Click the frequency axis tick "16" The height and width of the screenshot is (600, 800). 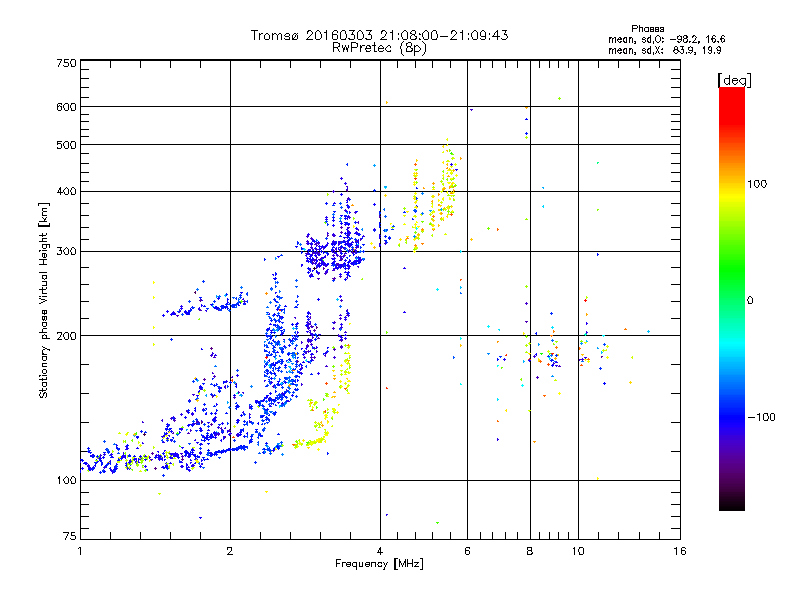point(680,551)
